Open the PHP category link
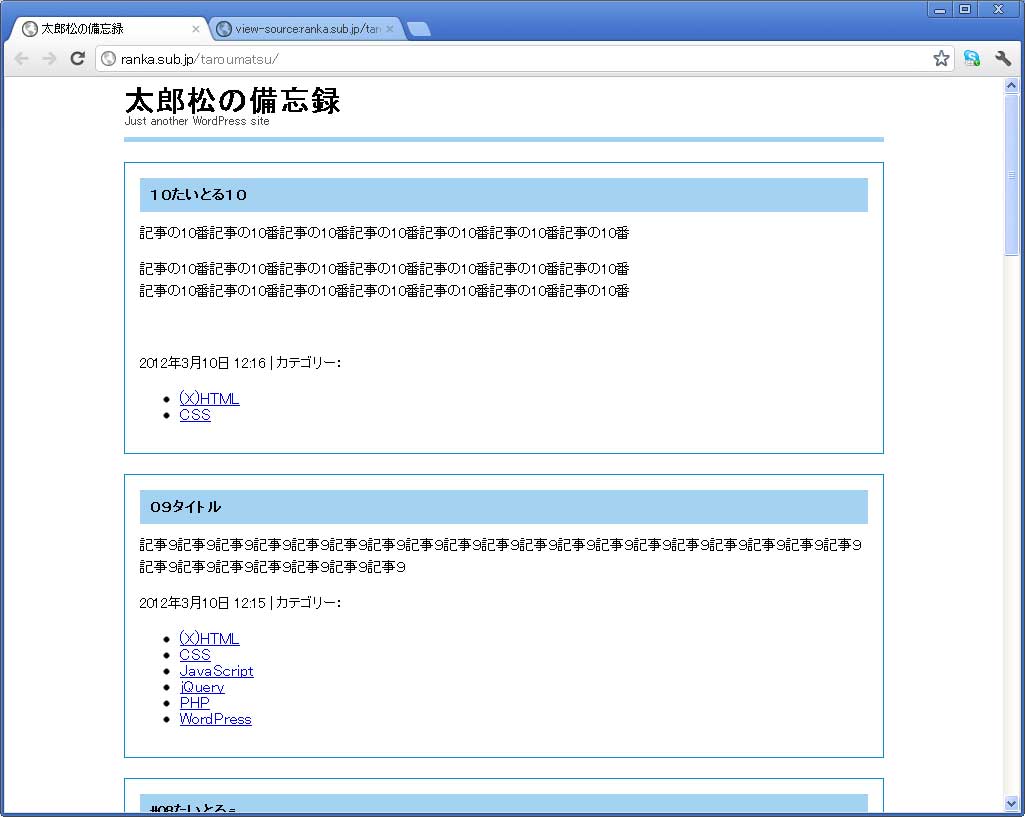The image size is (1025, 817). coord(194,703)
